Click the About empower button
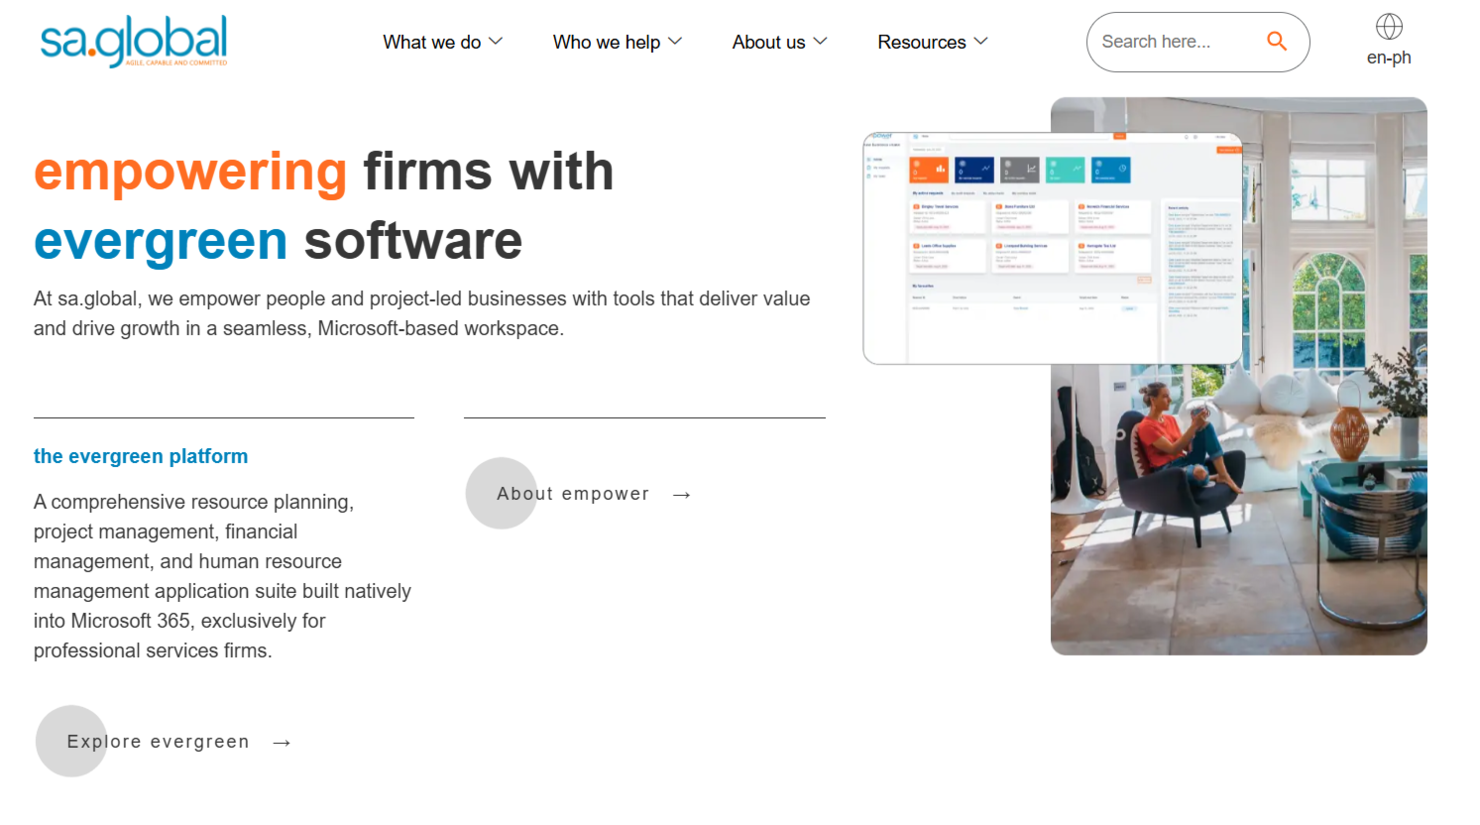The image size is (1480, 825). pyautogui.click(x=572, y=494)
